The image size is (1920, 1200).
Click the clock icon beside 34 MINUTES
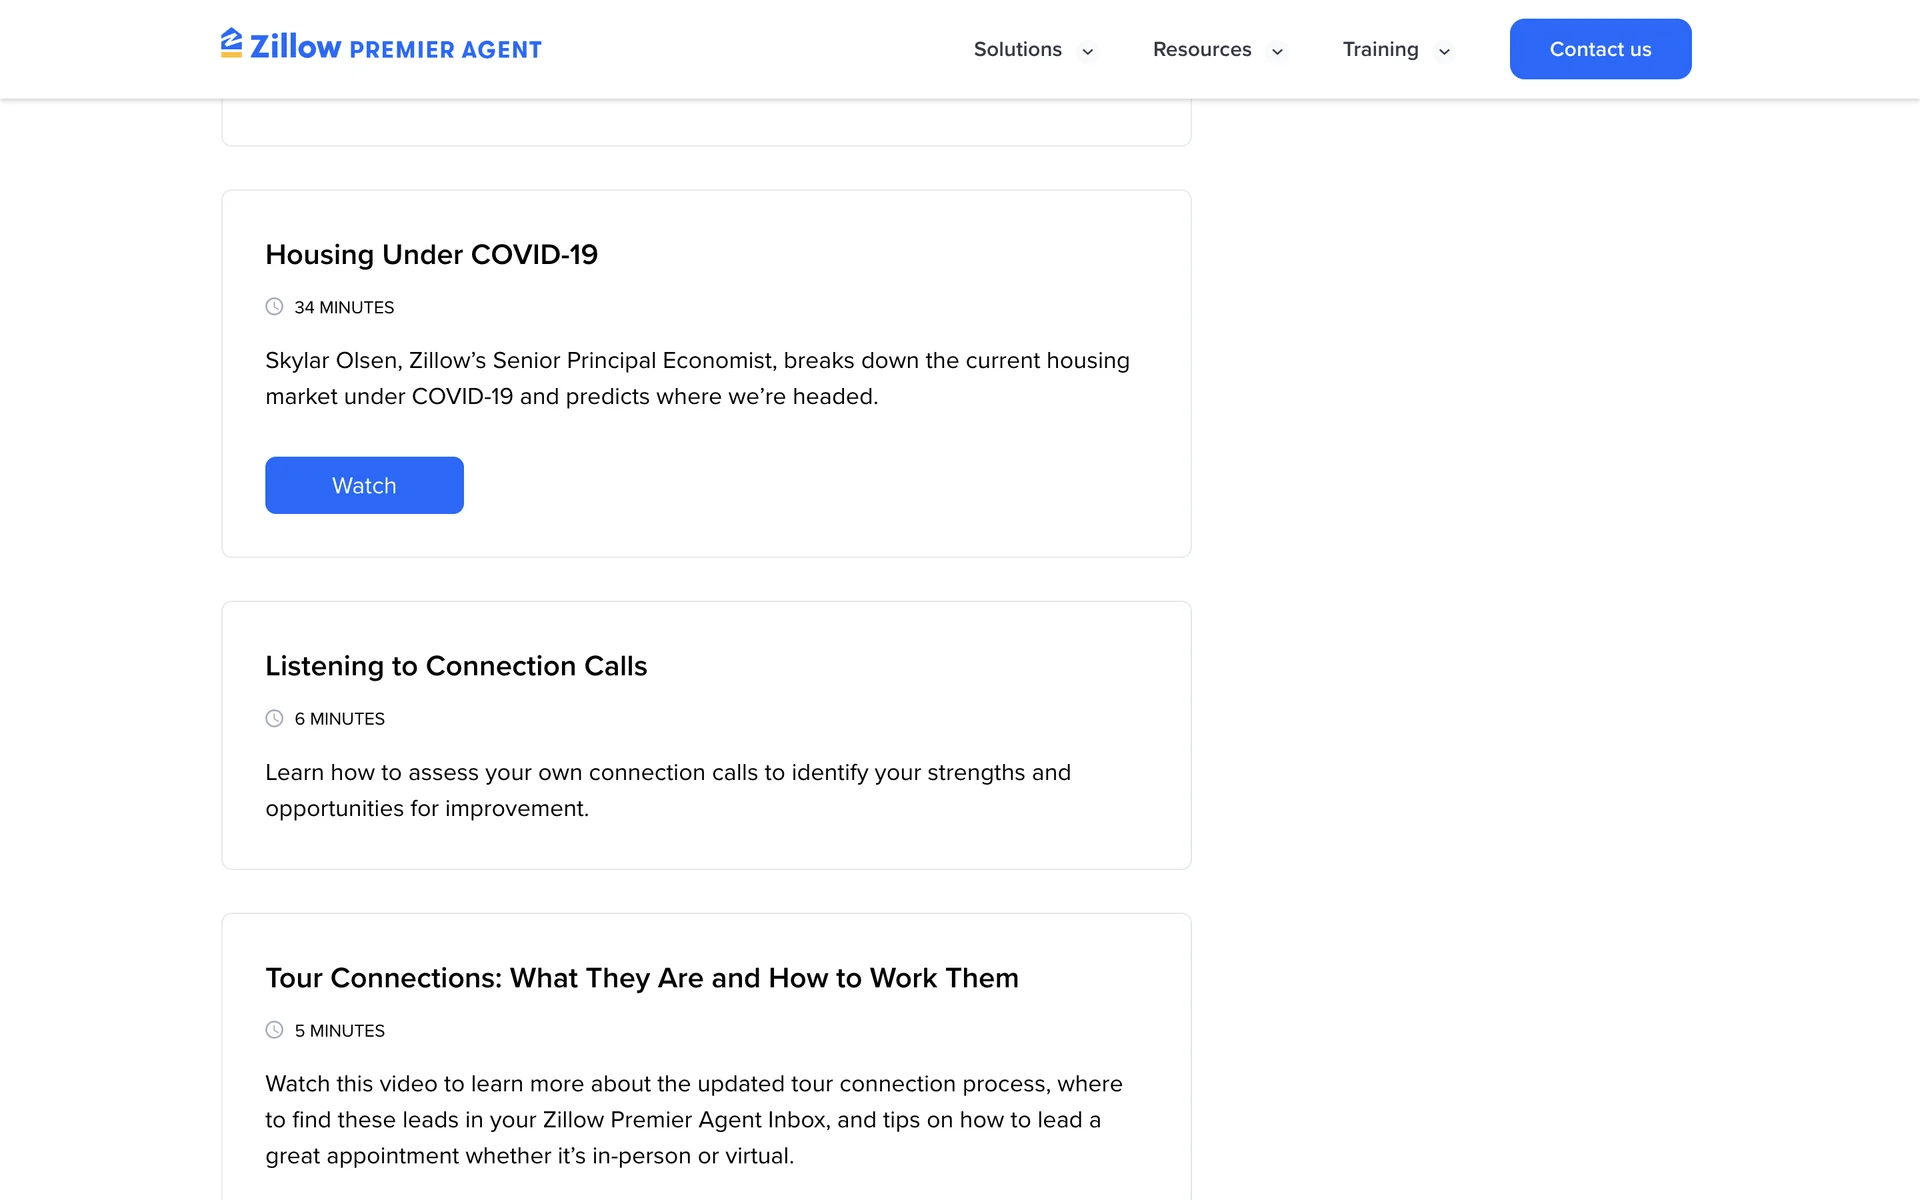coord(274,307)
